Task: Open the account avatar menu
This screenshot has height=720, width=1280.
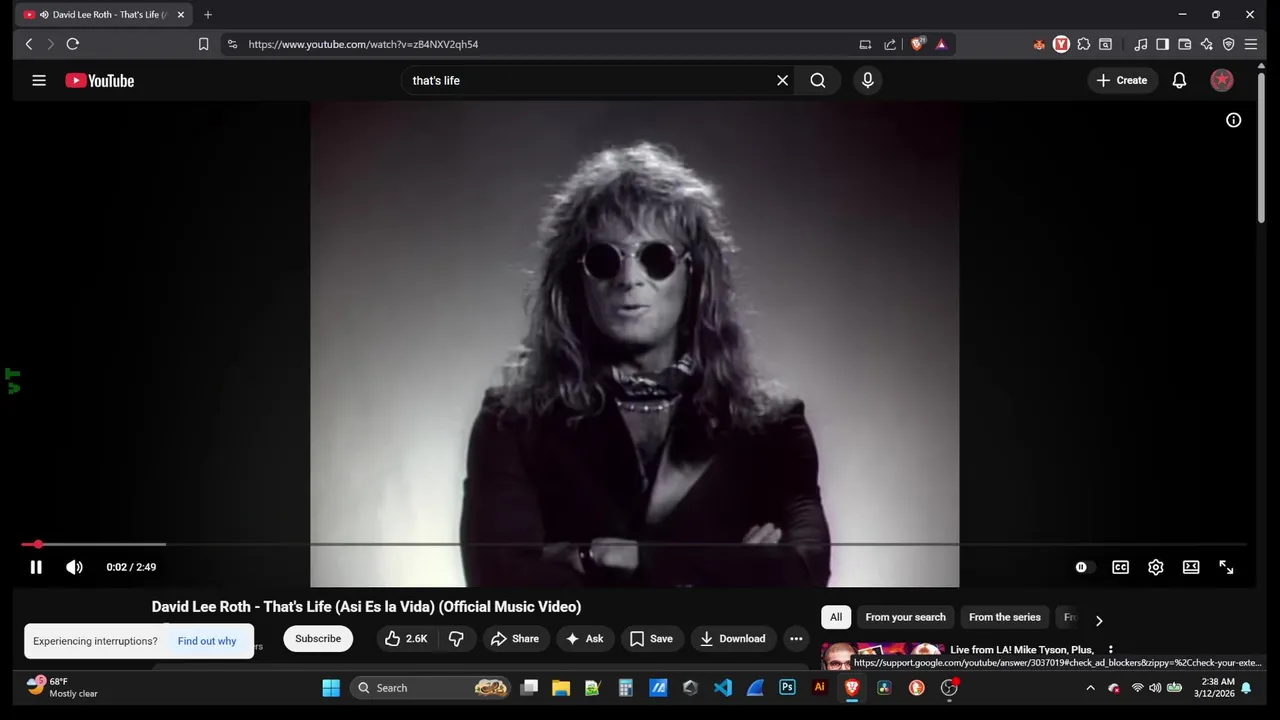Action: point(1222,80)
